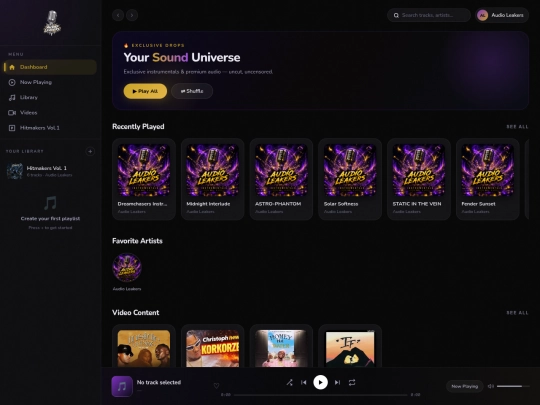The width and height of the screenshot is (540, 405).
Task: Click the Now Playing circle-play icon
Action: coord(12,82)
